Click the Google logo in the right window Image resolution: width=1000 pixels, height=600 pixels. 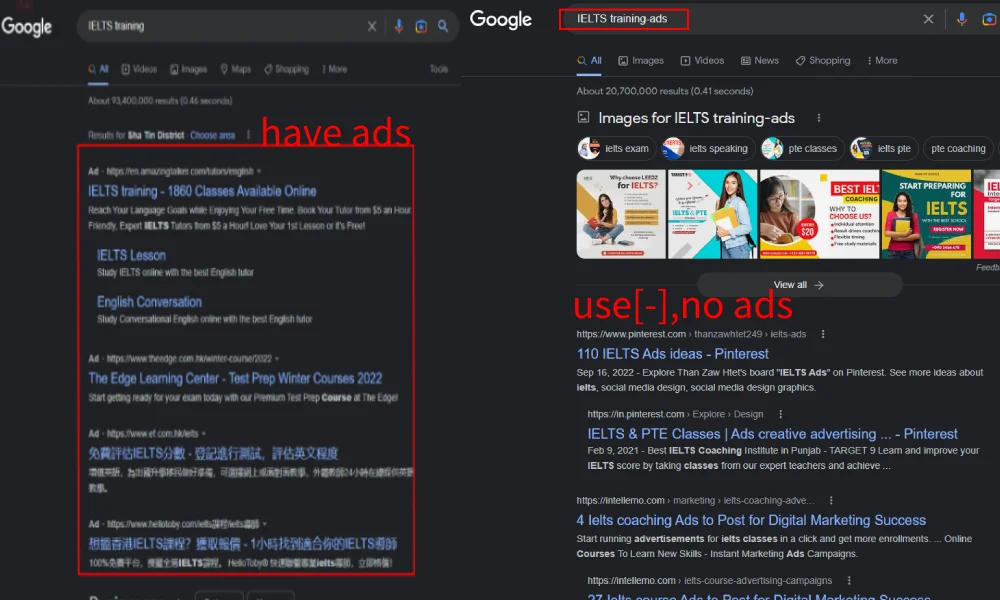(501, 20)
